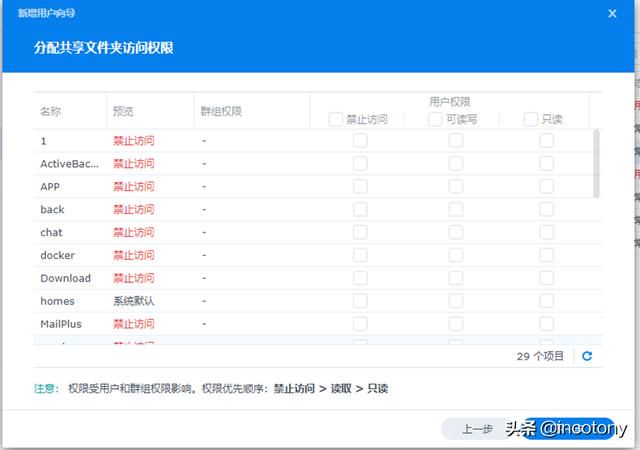Tick the header 只读 select-all checkbox
The height and width of the screenshot is (450, 640).
tap(530, 119)
